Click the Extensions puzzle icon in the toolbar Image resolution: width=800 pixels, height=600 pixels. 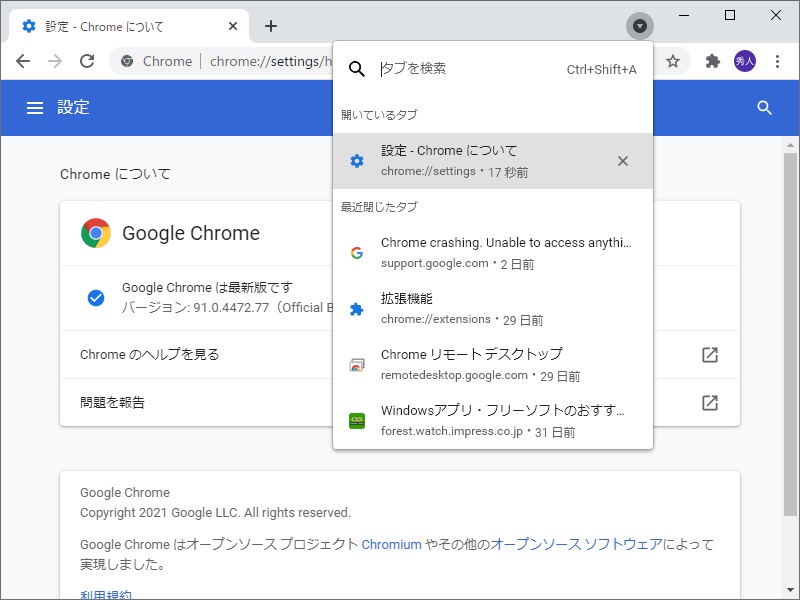(712, 61)
